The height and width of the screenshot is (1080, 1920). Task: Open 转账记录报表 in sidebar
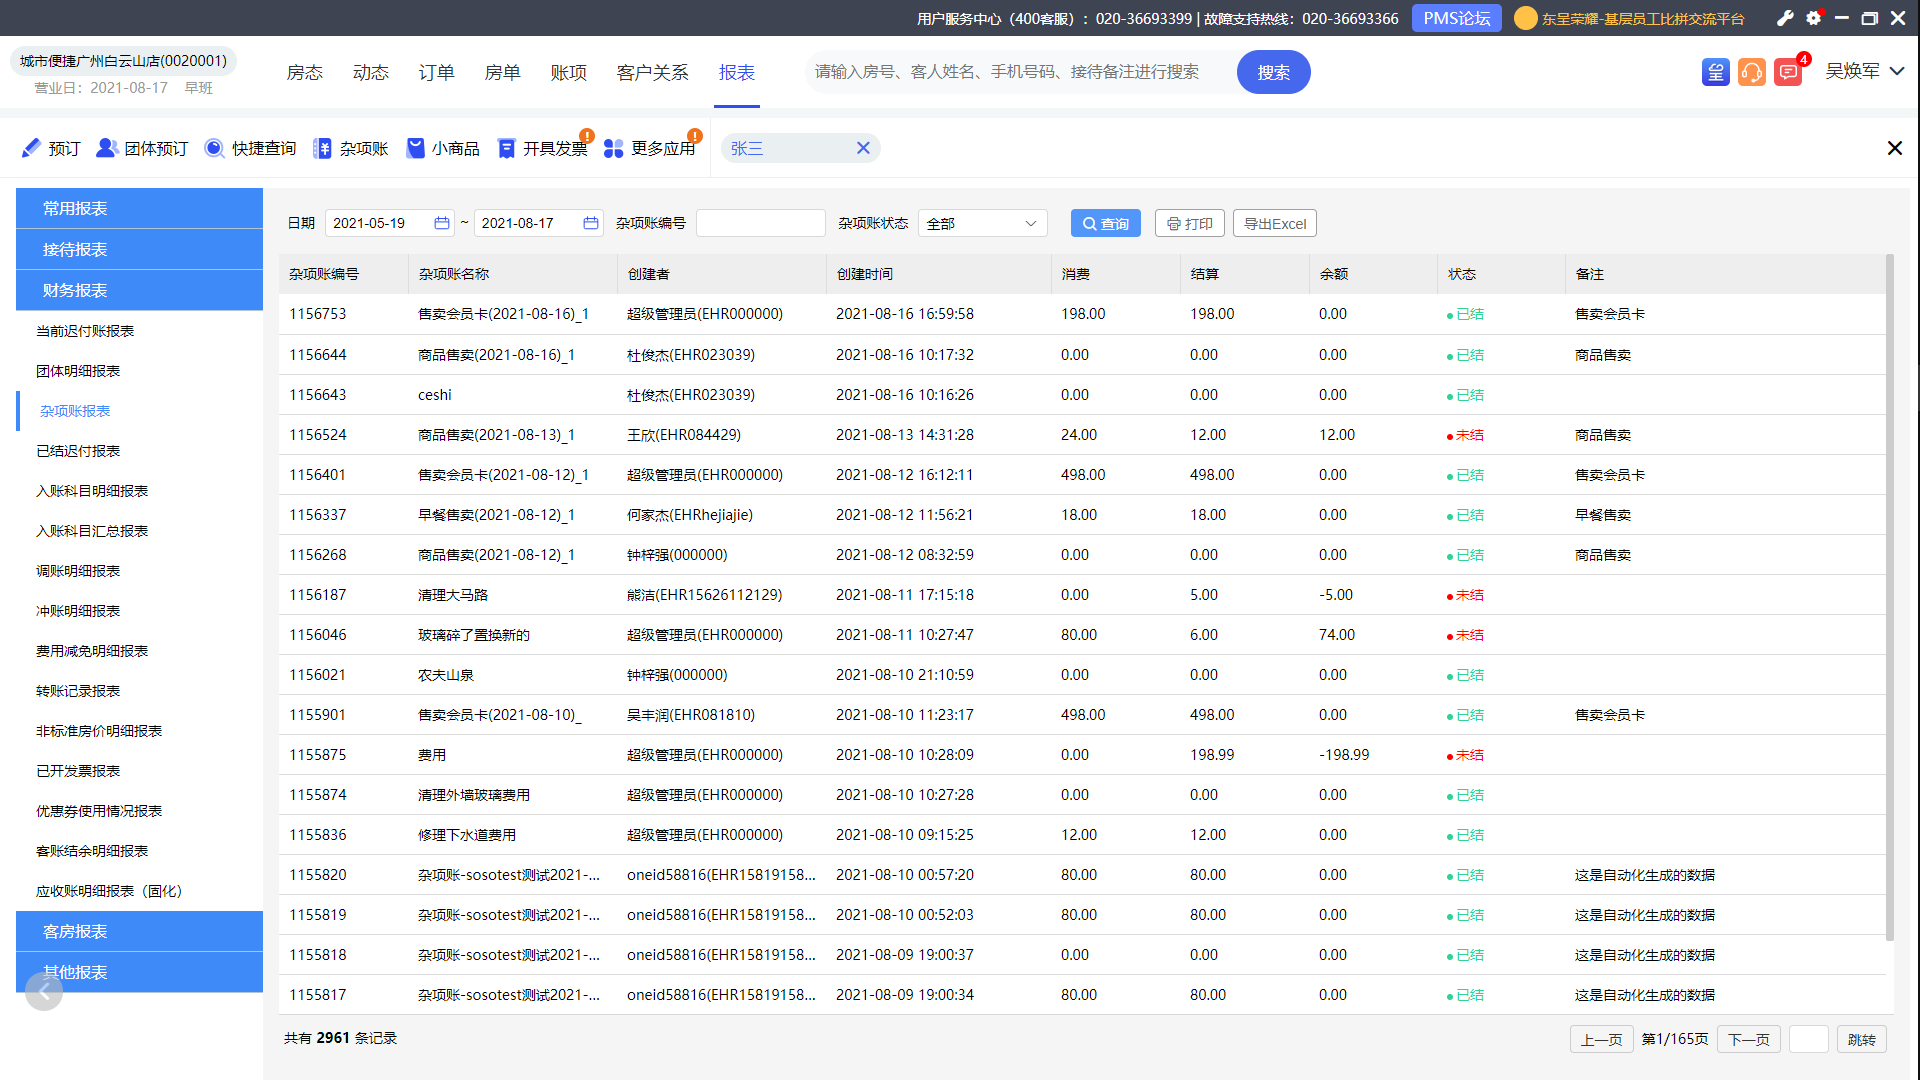click(78, 691)
